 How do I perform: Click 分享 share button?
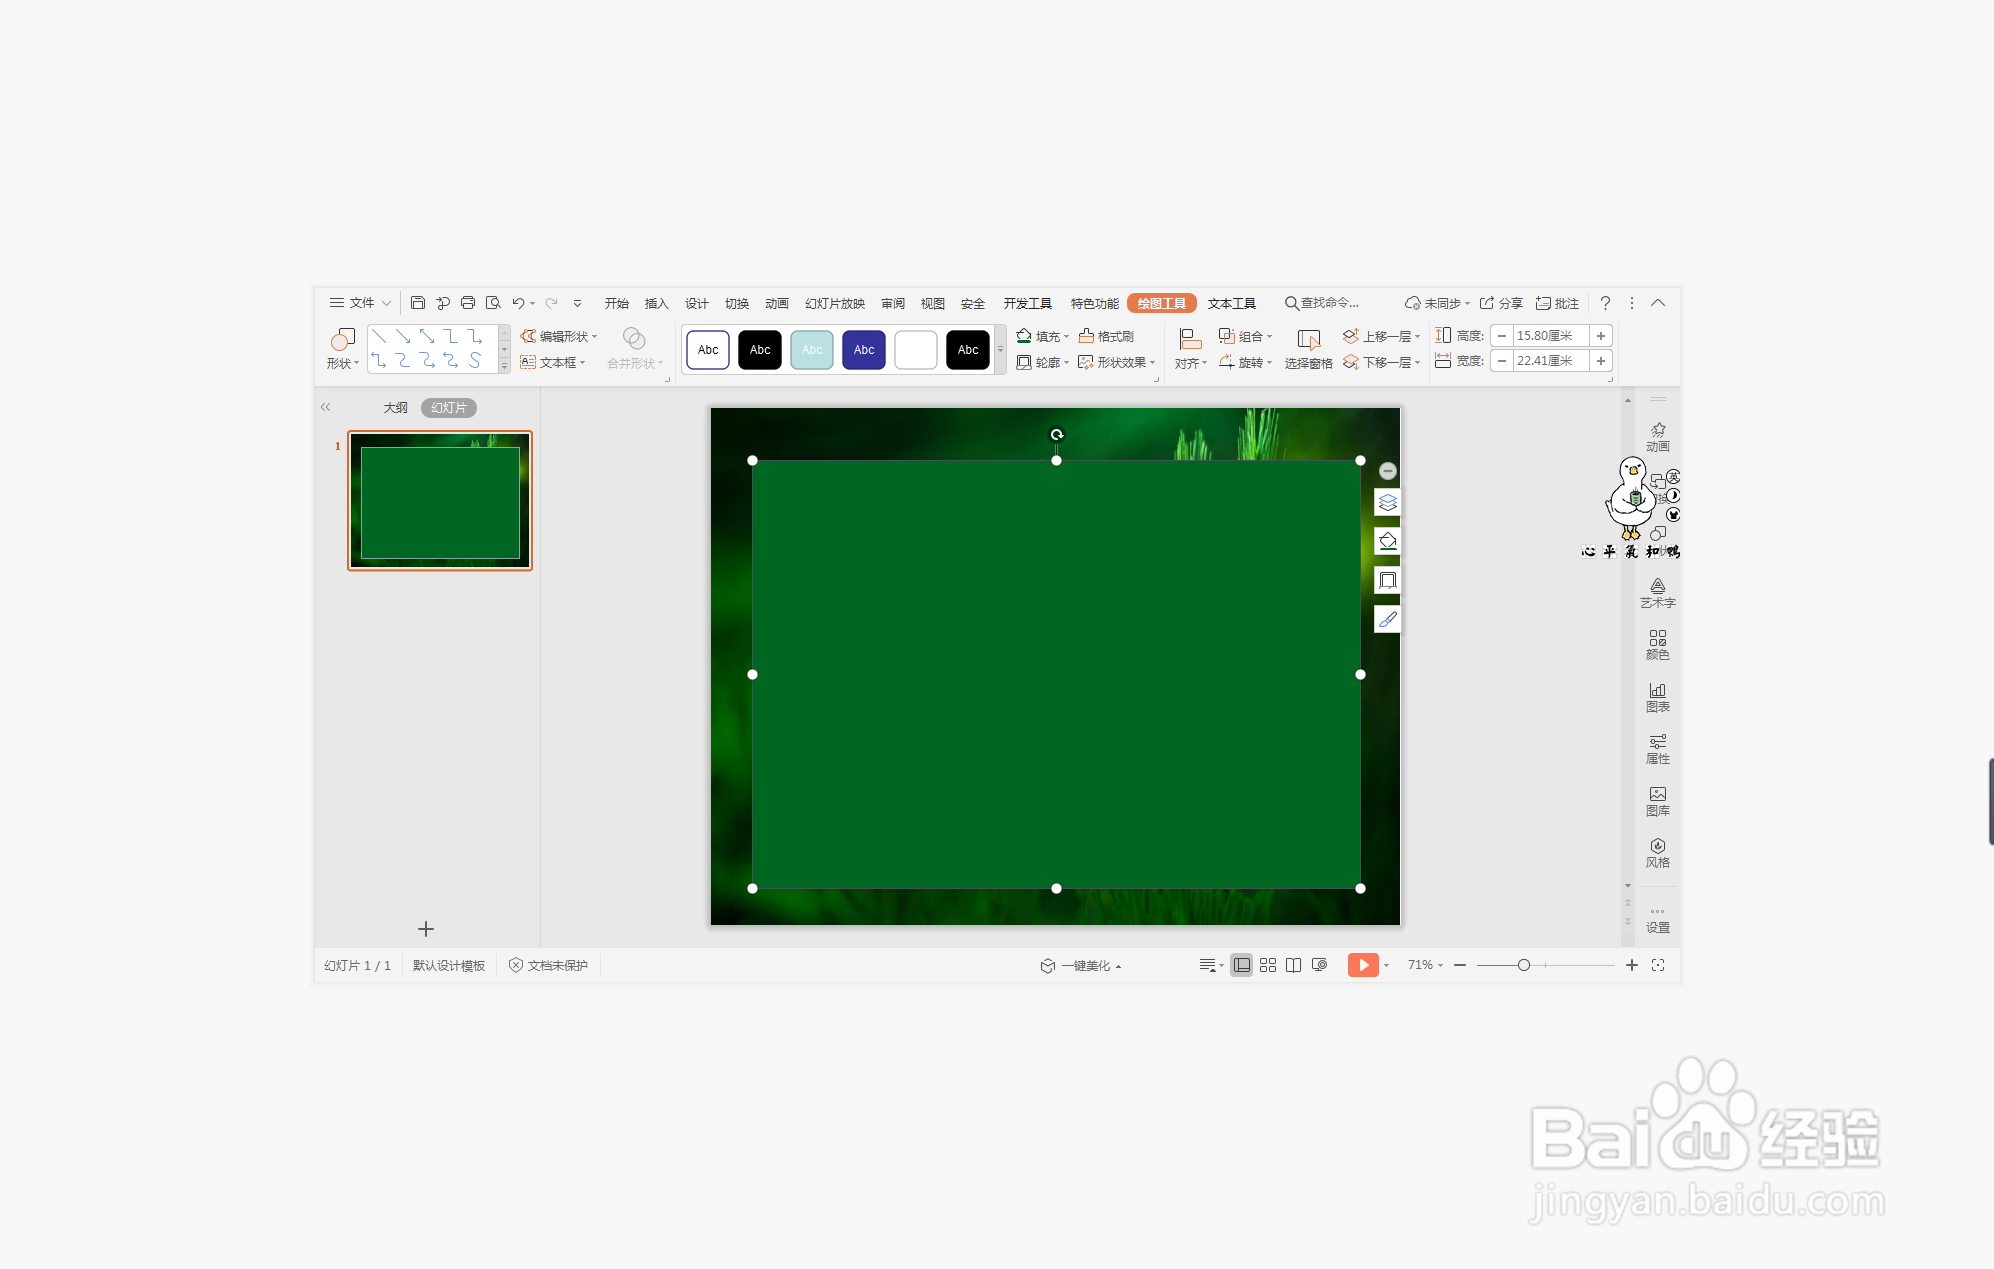pyautogui.click(x=1501, y=303)
